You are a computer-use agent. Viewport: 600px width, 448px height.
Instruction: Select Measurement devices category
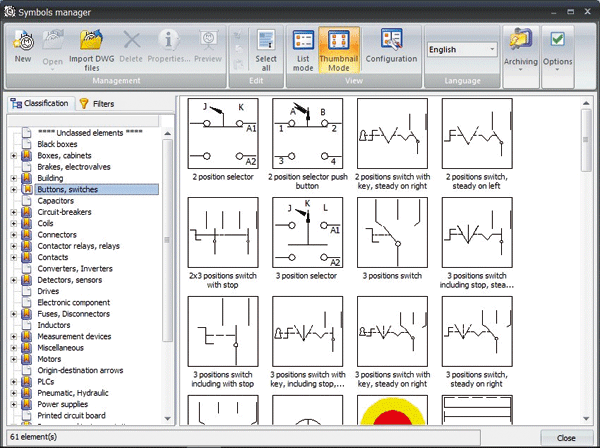click(74, 336)
